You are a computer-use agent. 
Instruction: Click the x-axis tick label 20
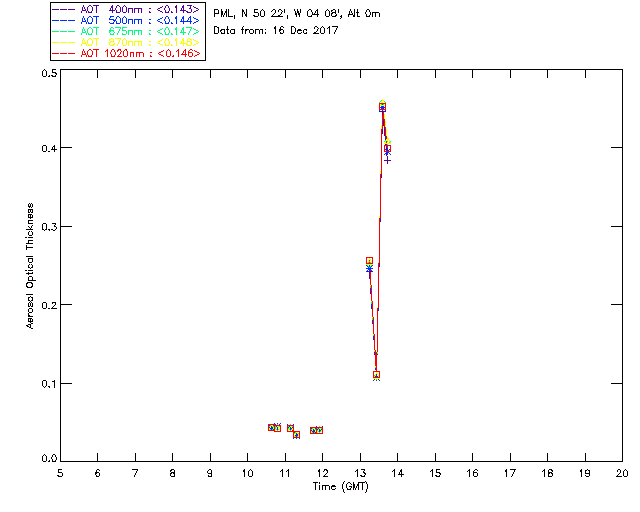point(622,474)
